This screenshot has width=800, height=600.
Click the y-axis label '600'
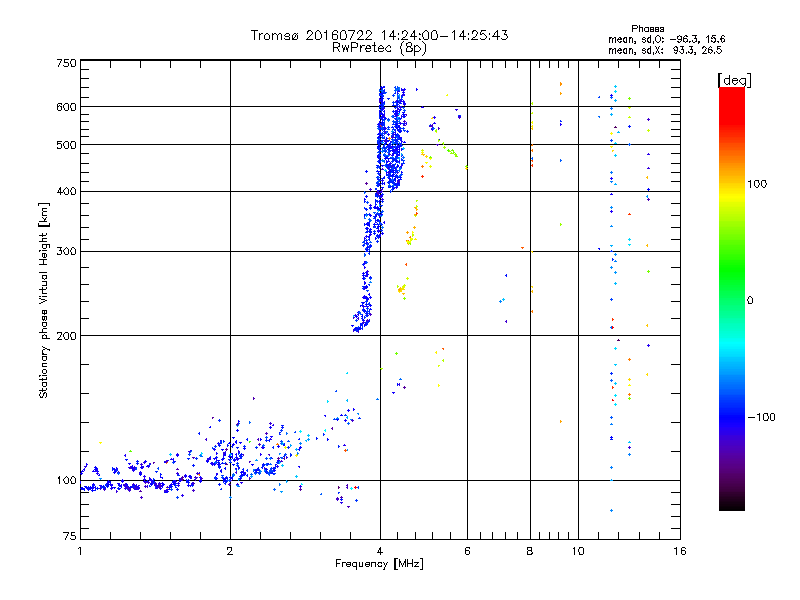click(x=67, y=107)
